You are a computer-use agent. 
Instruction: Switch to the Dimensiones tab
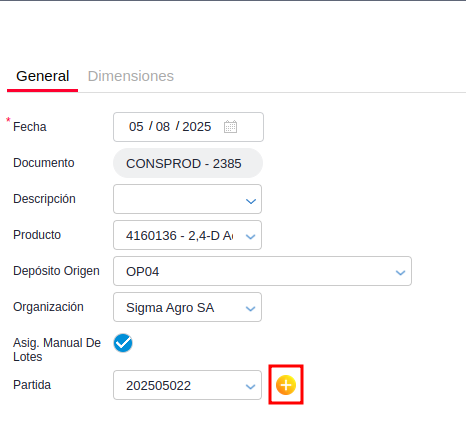click(131, 76)
